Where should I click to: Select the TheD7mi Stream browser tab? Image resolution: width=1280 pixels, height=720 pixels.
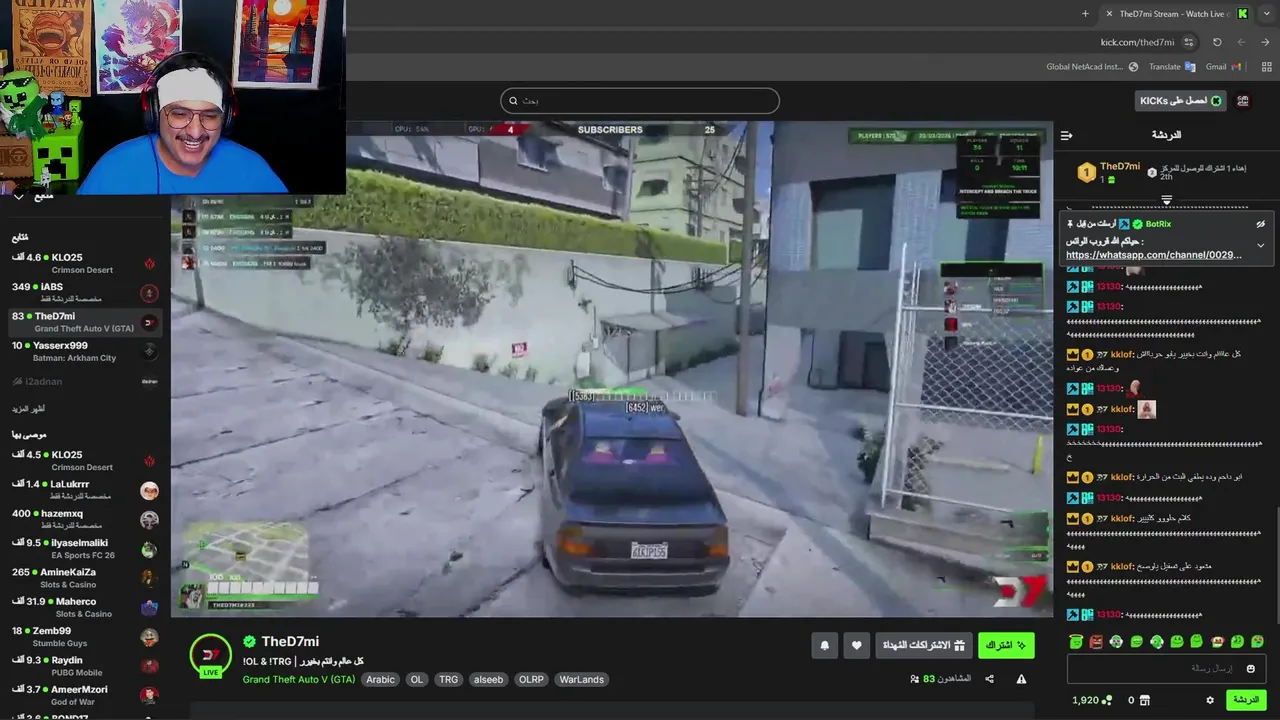tap(1178, 14)
